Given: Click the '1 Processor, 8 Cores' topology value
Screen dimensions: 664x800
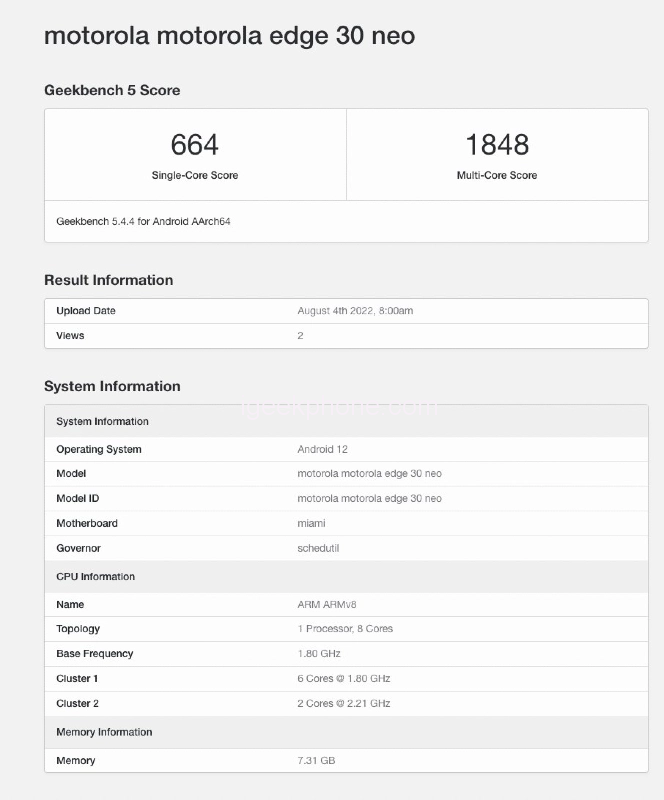Looking at the screenshot, I should pos(345,629).
